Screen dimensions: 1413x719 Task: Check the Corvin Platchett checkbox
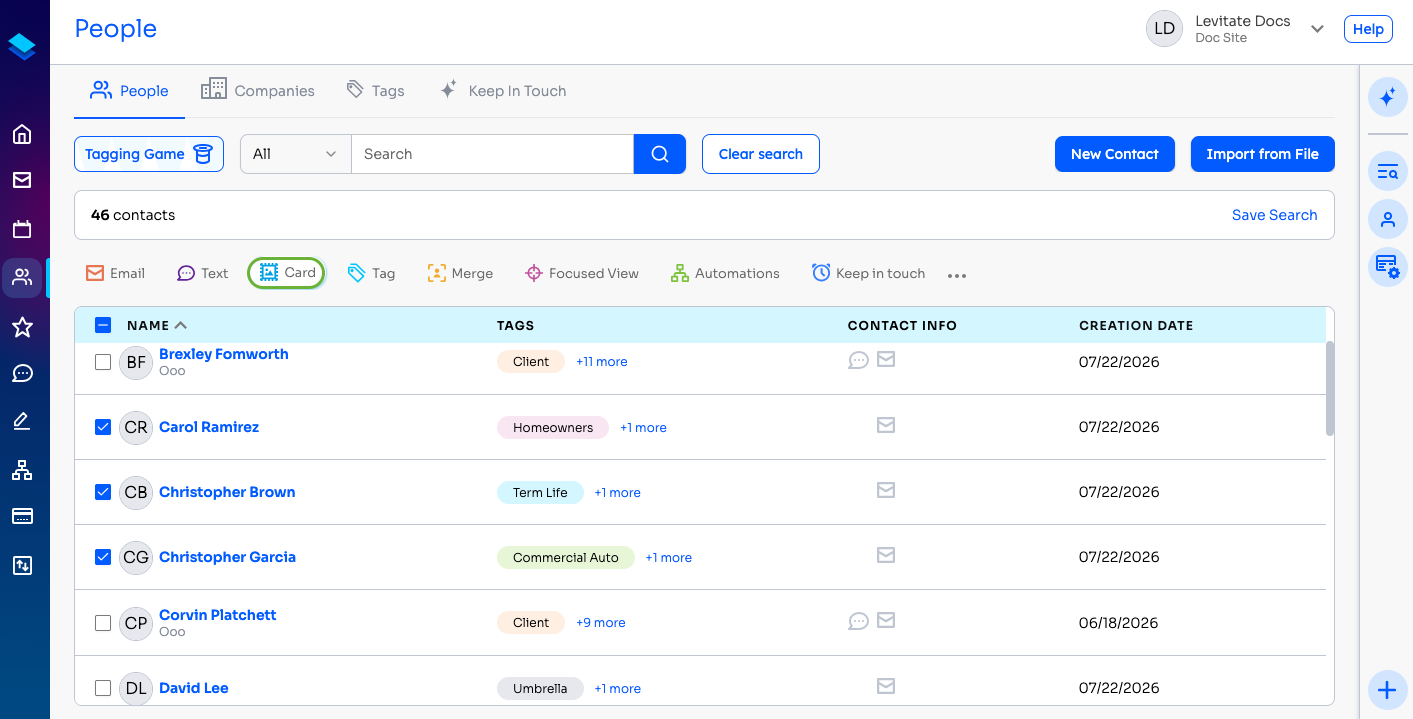coord(103,623)
